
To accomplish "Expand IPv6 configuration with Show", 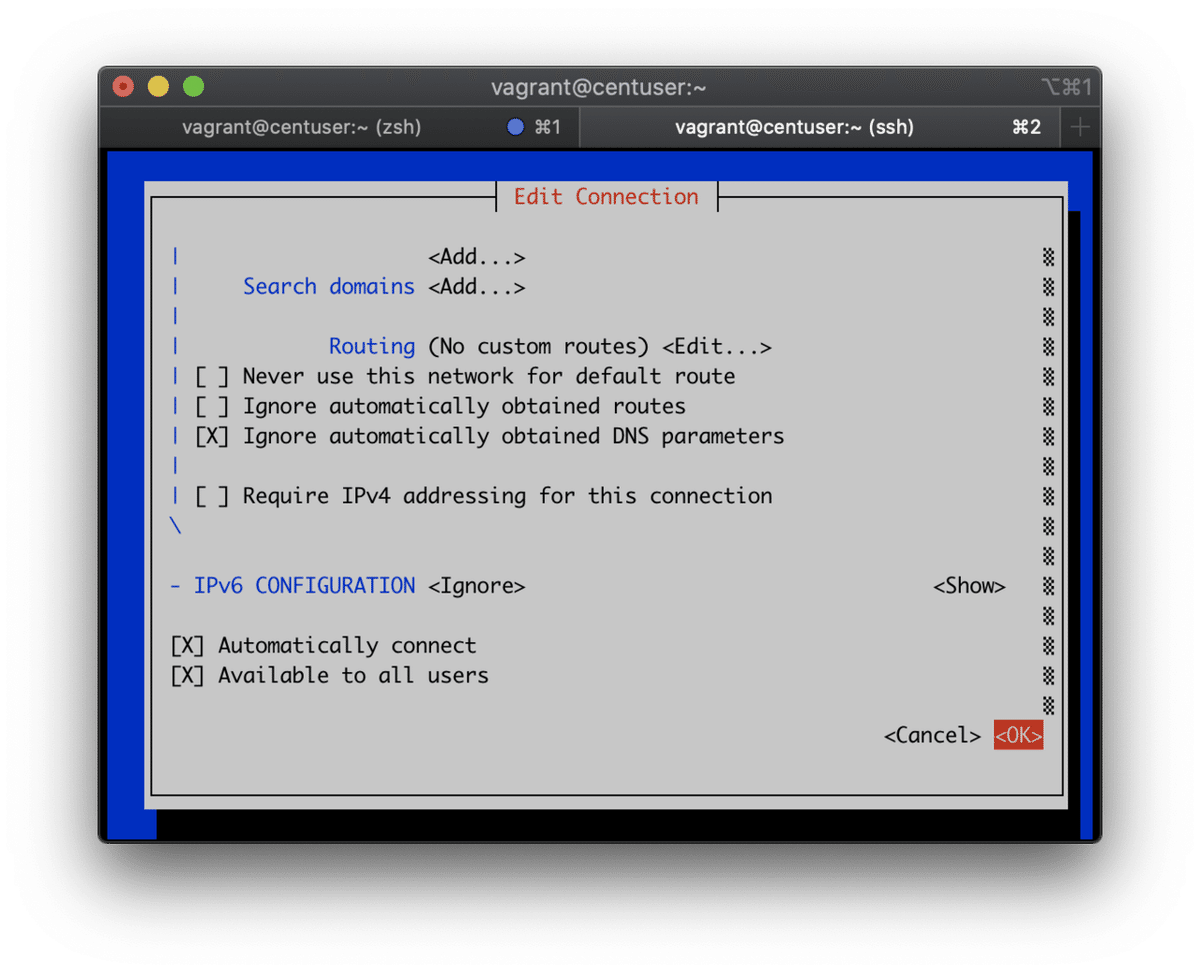I will [969, 586].
